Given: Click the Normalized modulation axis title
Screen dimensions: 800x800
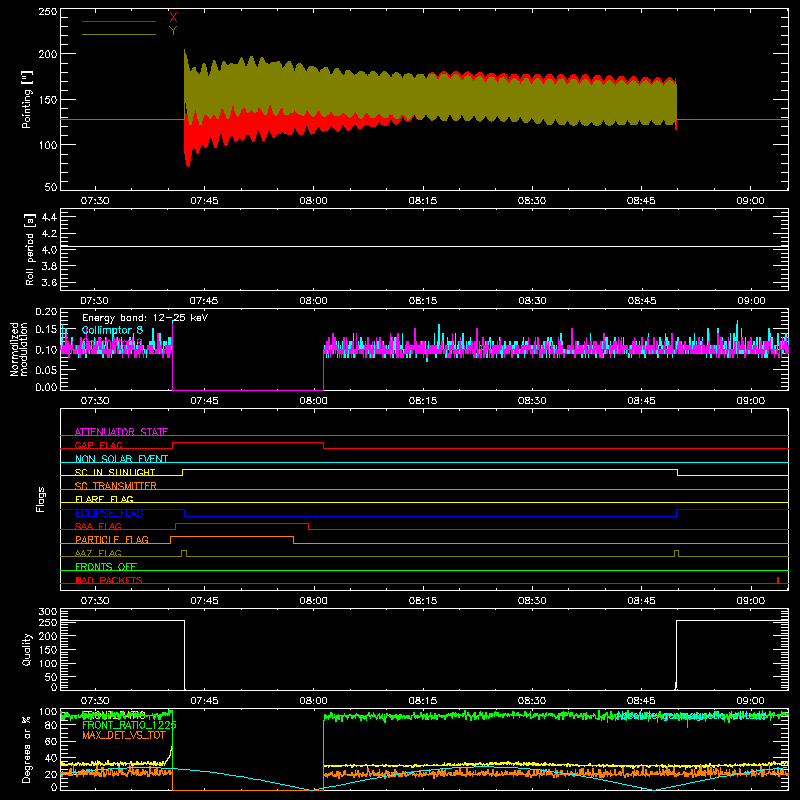Looking at the screenshot, I should [x=18, y=349].
